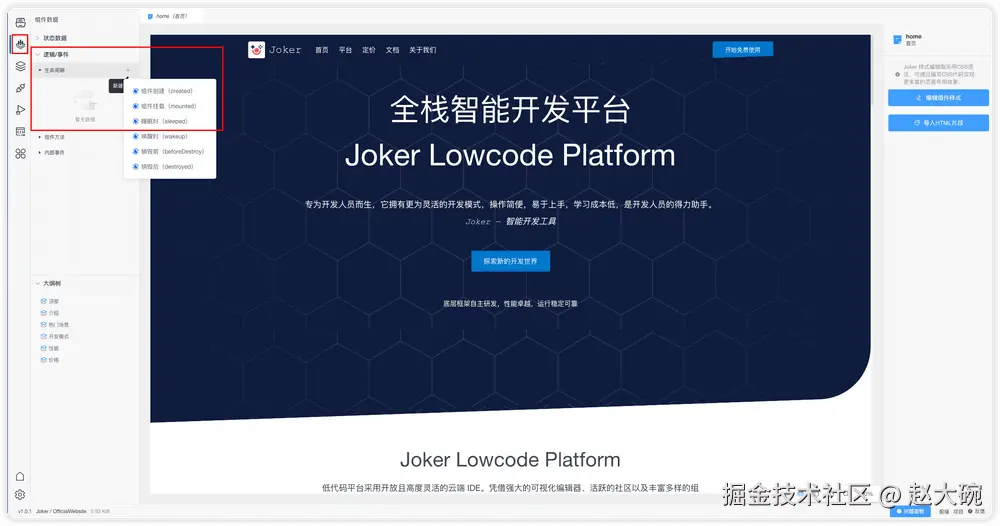The image size is (1000, 526).
Task: Select 唤醒时 (wakeup) lifecycle option
Action: coord(170,136)
